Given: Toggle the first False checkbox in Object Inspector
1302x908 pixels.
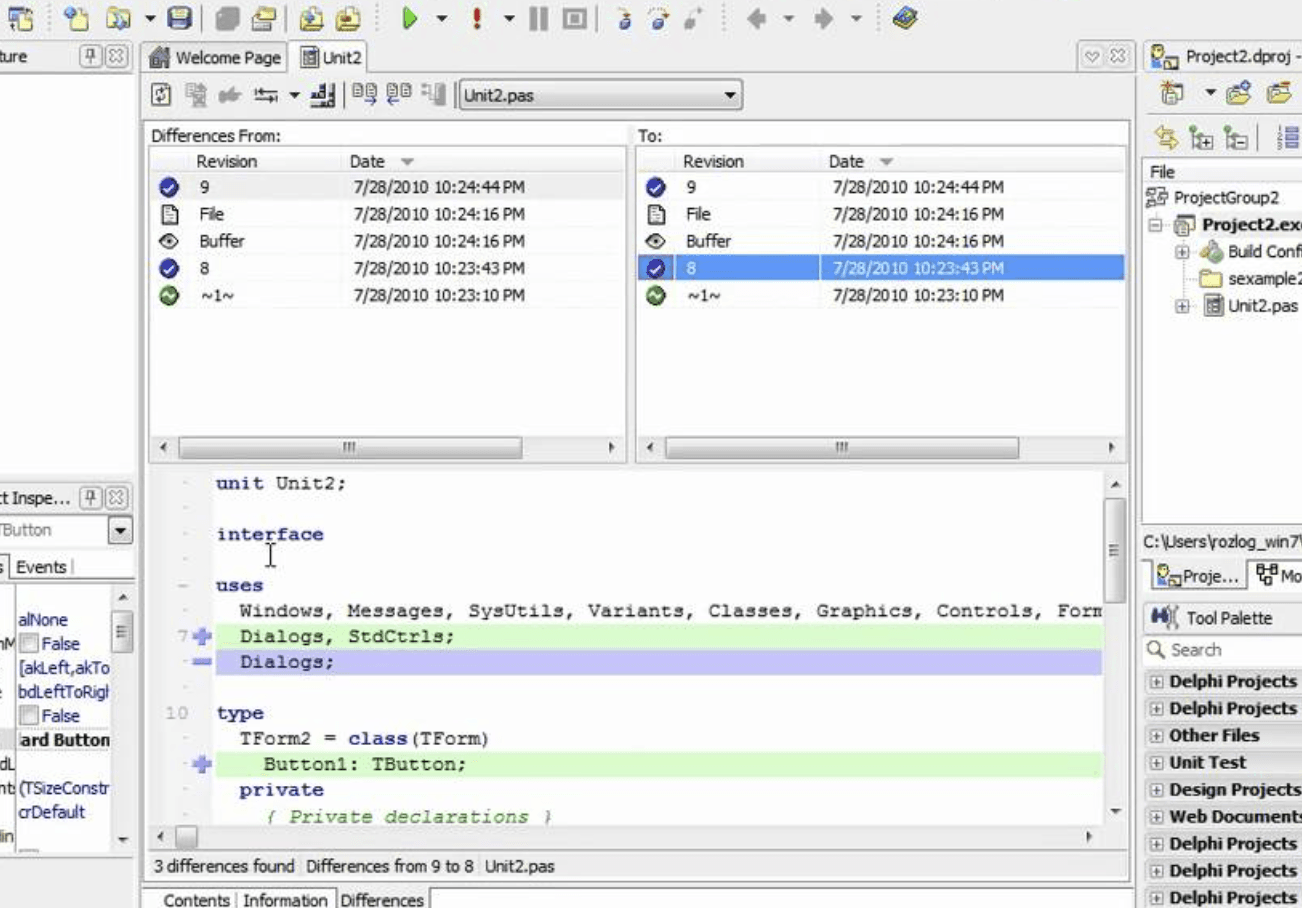Looking at the screenshot, I should (29, 644).
